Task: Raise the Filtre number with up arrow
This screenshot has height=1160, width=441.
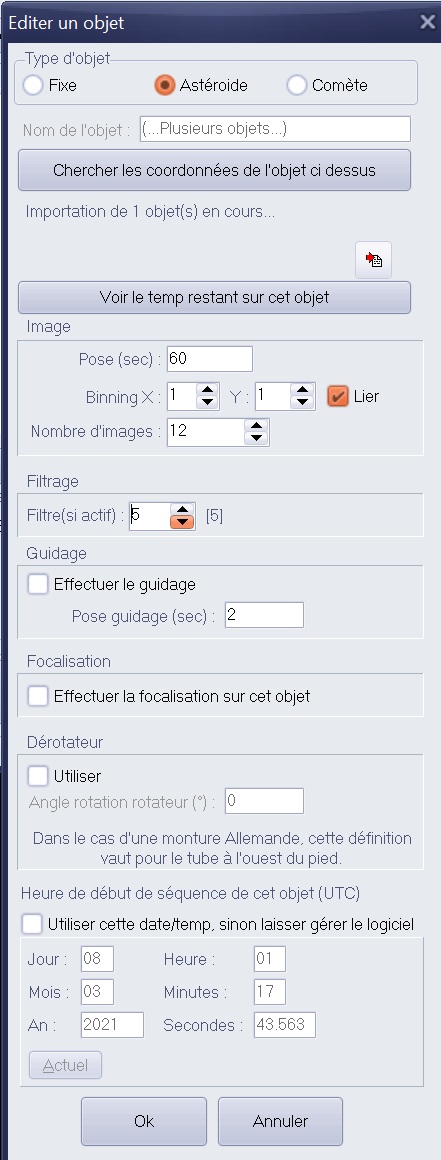Action: (183, 509)
